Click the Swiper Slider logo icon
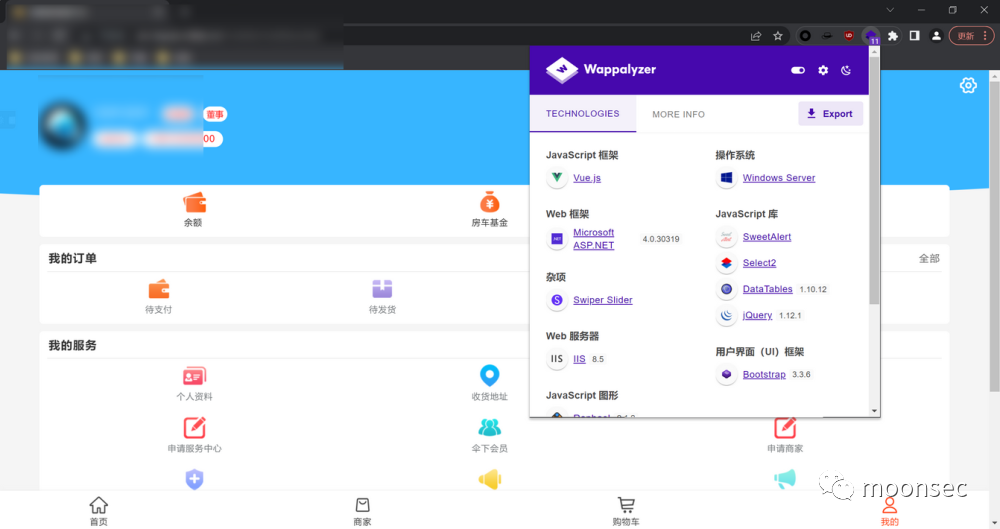1000x529 pixels. pos(557,300)
